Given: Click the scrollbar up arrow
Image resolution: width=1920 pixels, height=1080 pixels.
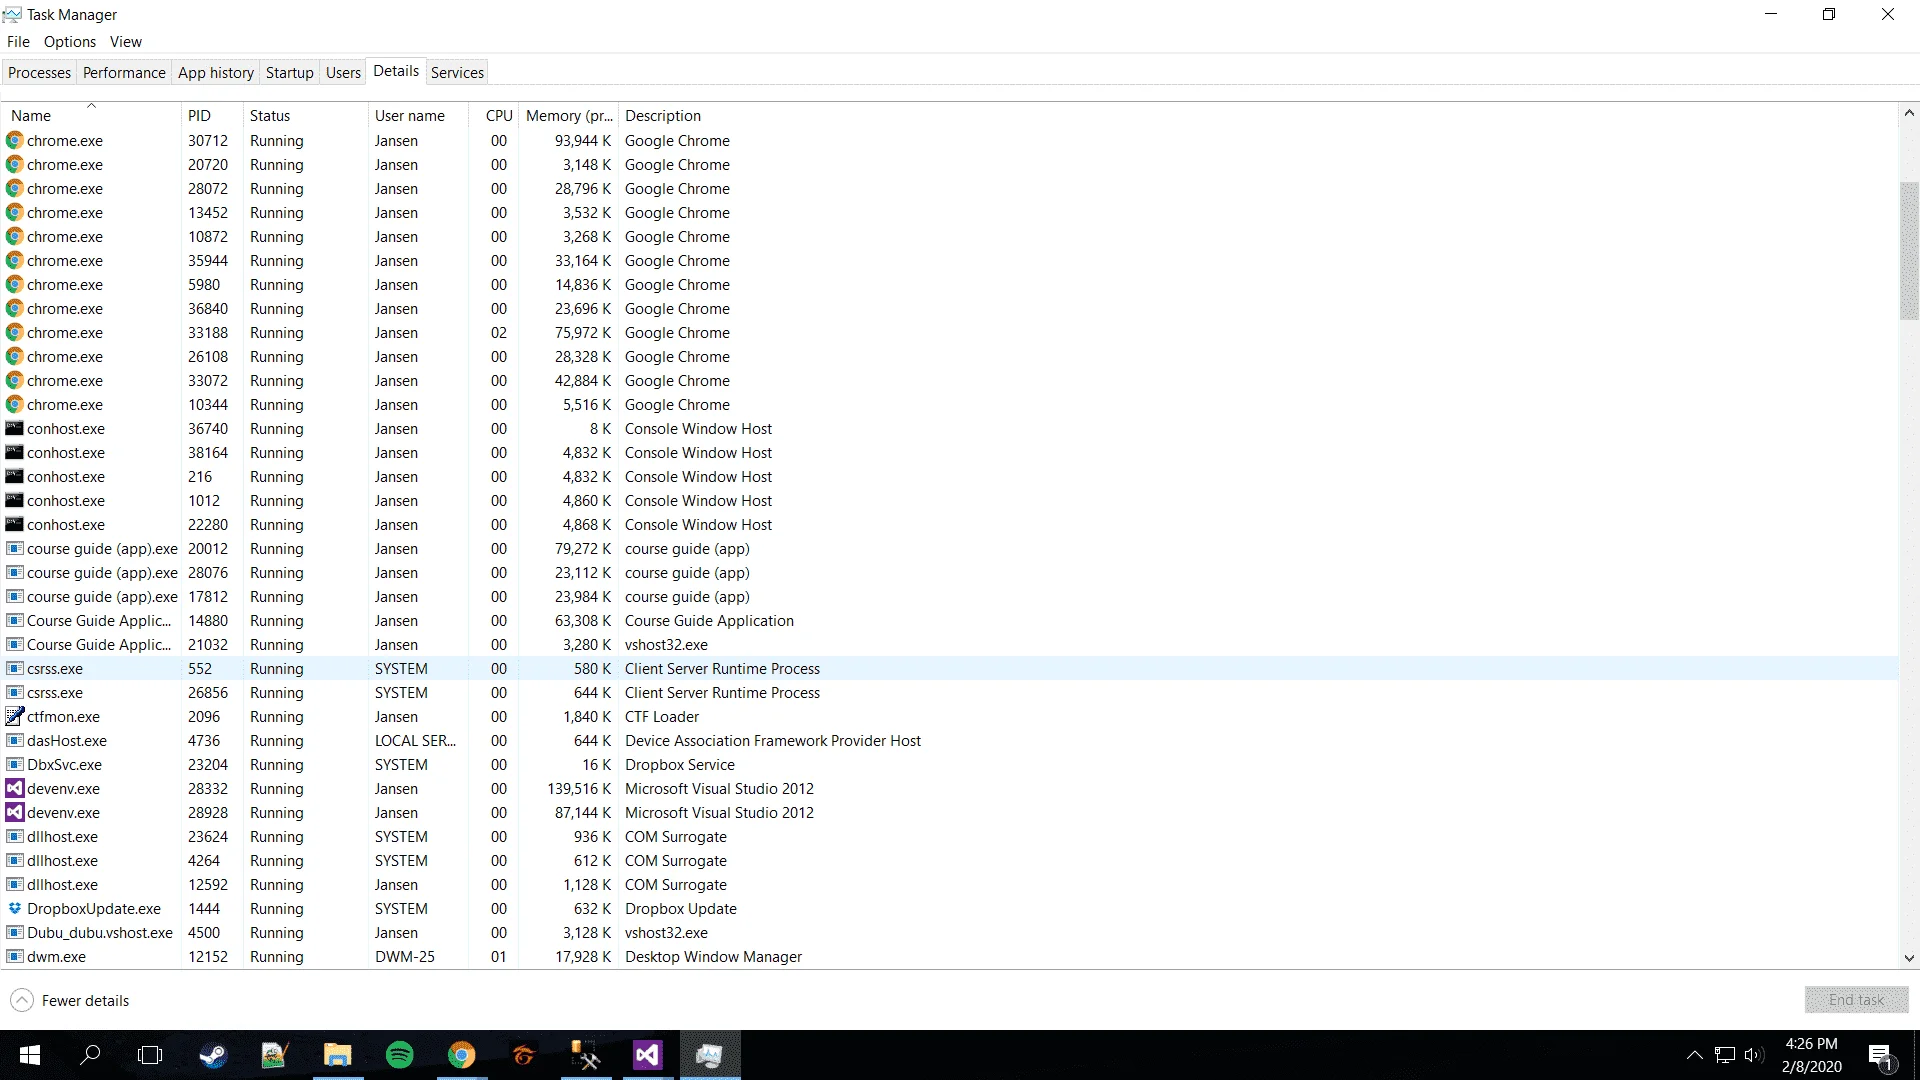Looking at the screenshot, I should pos(1909,113).
